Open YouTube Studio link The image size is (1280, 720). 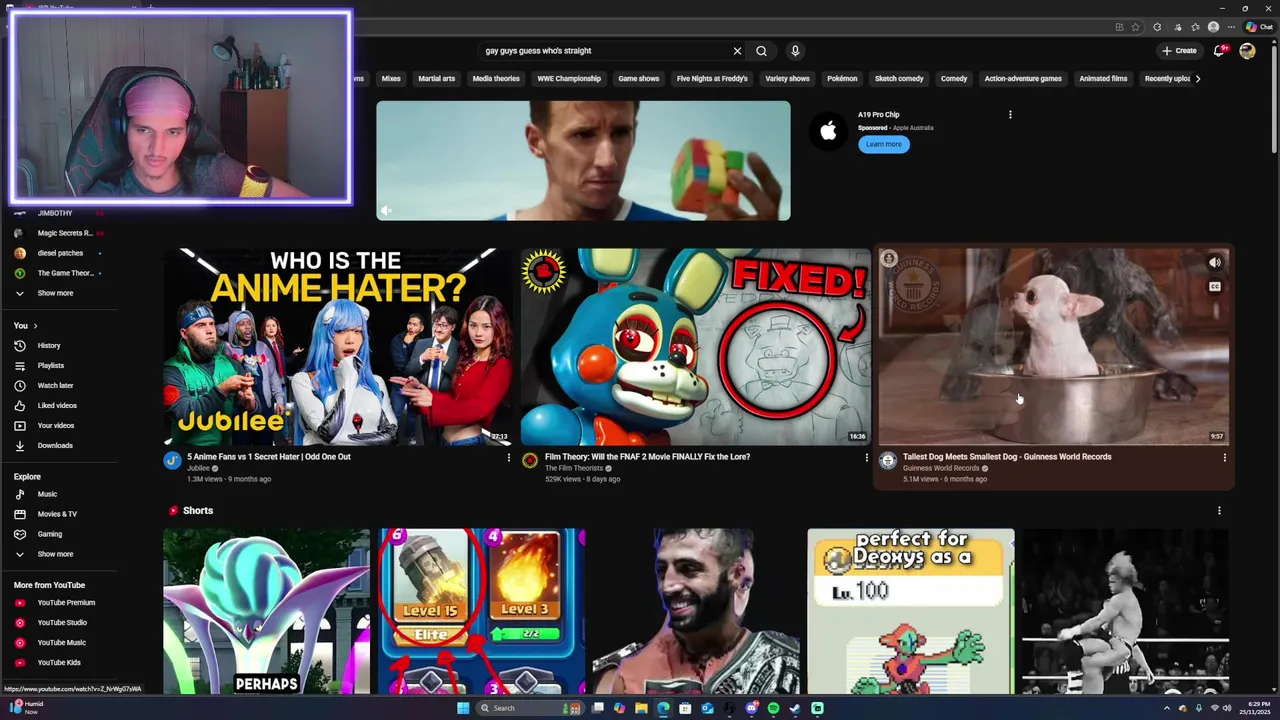[62, 623]
